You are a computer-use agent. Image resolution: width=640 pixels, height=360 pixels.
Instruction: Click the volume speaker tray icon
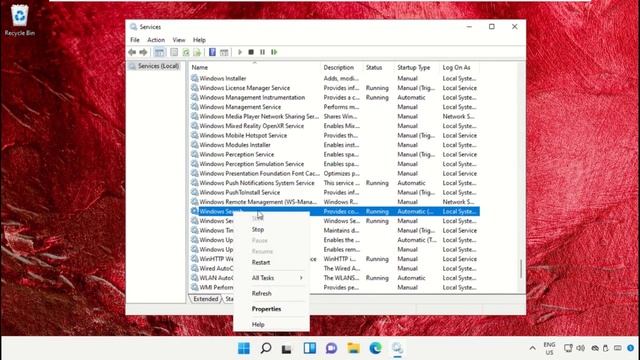tap(580, 348)
